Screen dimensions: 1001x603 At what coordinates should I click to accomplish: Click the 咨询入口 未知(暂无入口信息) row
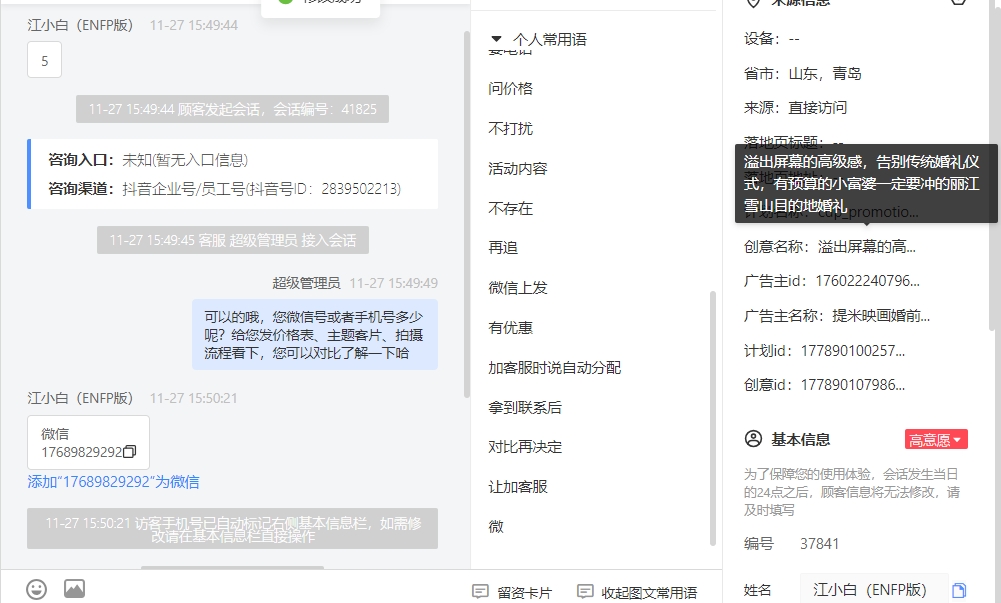148,160
